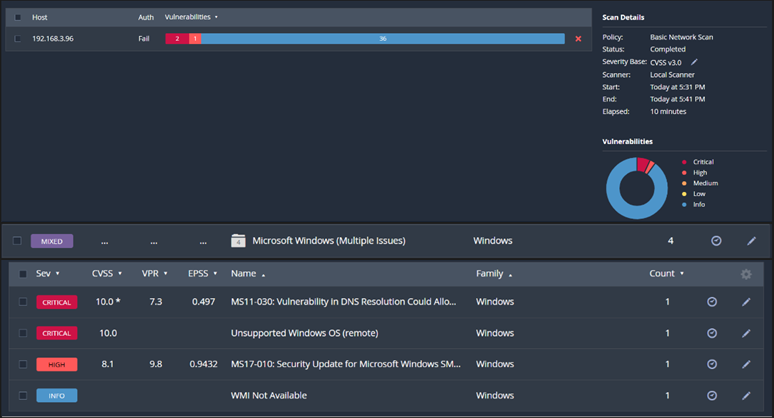
Task: Sort by the Count column header
Action: tap(666, 273)
